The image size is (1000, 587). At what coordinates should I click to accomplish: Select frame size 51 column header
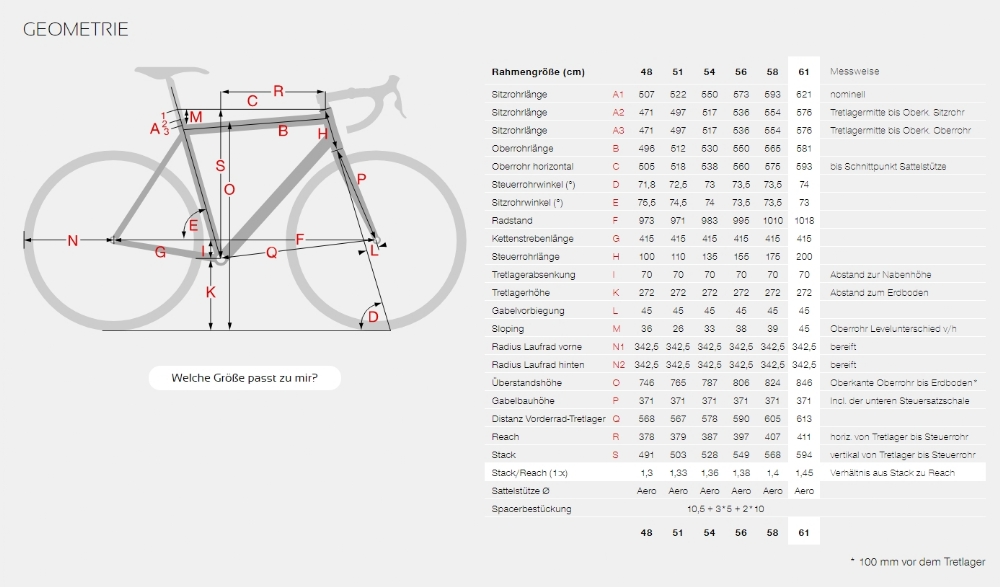(x=677, y=72)
